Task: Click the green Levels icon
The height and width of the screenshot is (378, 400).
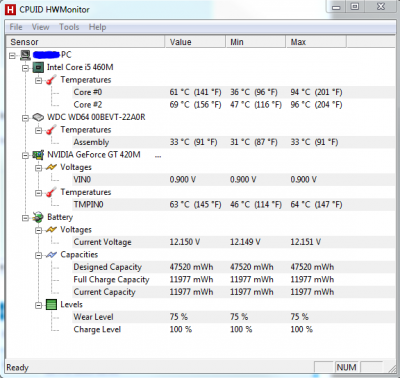Action: [51, 305]
